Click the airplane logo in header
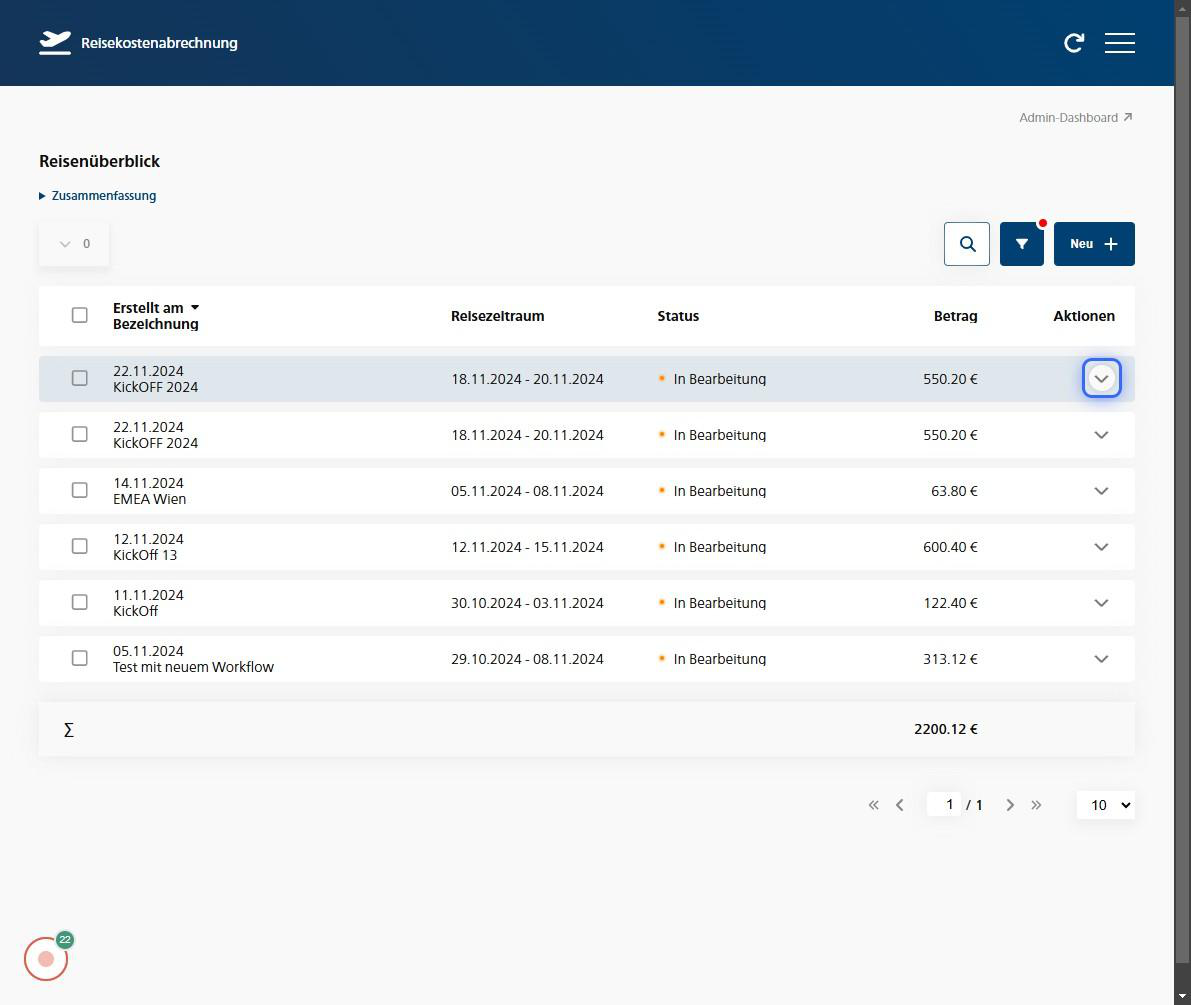Viewport: 1191px width, 1005px height. click(x=55, y=43)
